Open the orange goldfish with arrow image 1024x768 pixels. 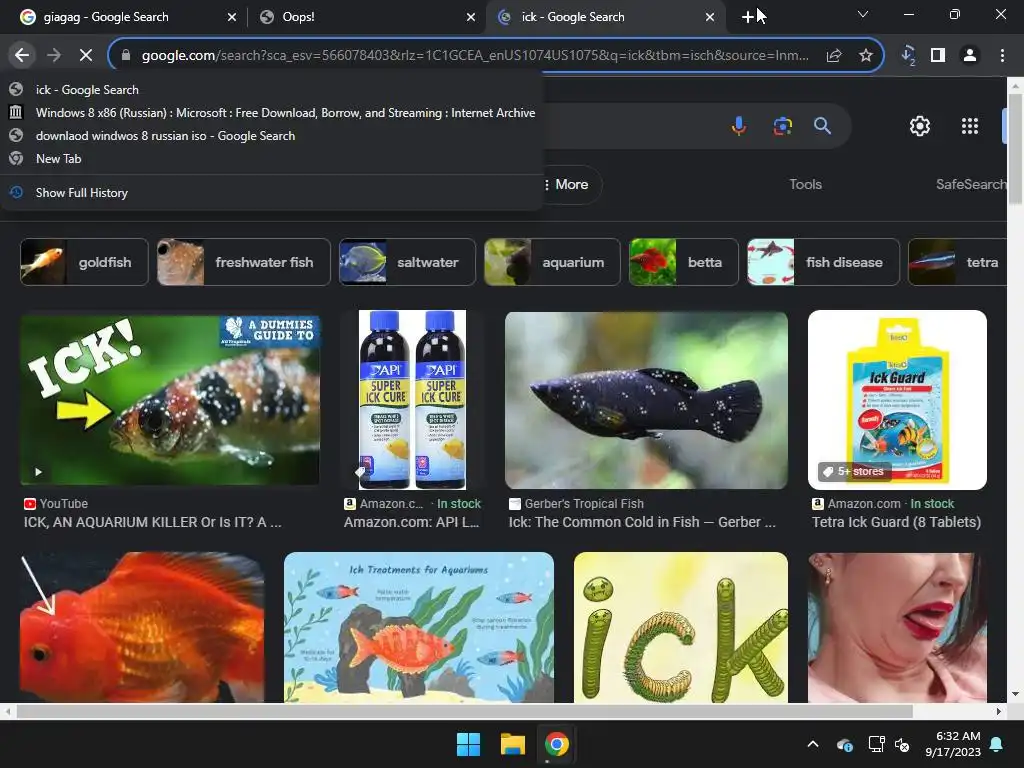[142, 627]
